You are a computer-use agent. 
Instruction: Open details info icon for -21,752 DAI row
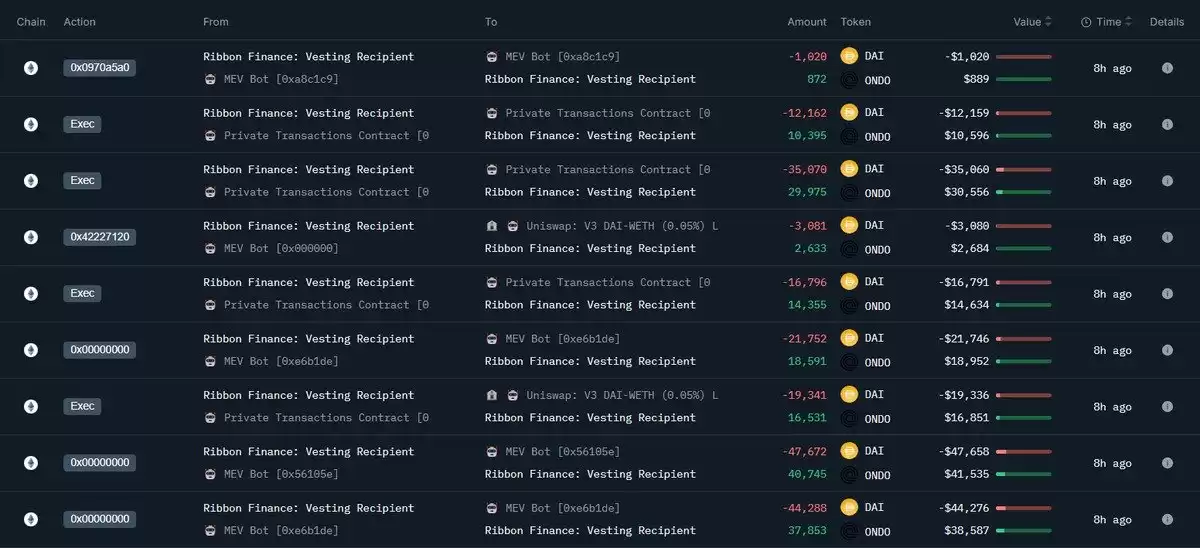(x=1167, y=350)
